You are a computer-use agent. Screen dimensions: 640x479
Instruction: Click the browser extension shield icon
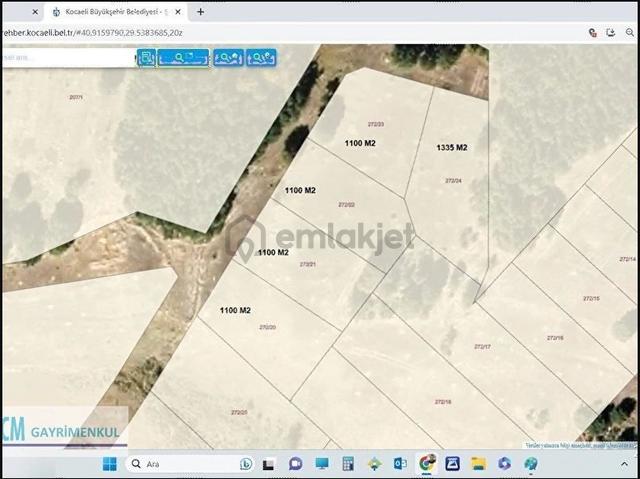click(593, 33)
